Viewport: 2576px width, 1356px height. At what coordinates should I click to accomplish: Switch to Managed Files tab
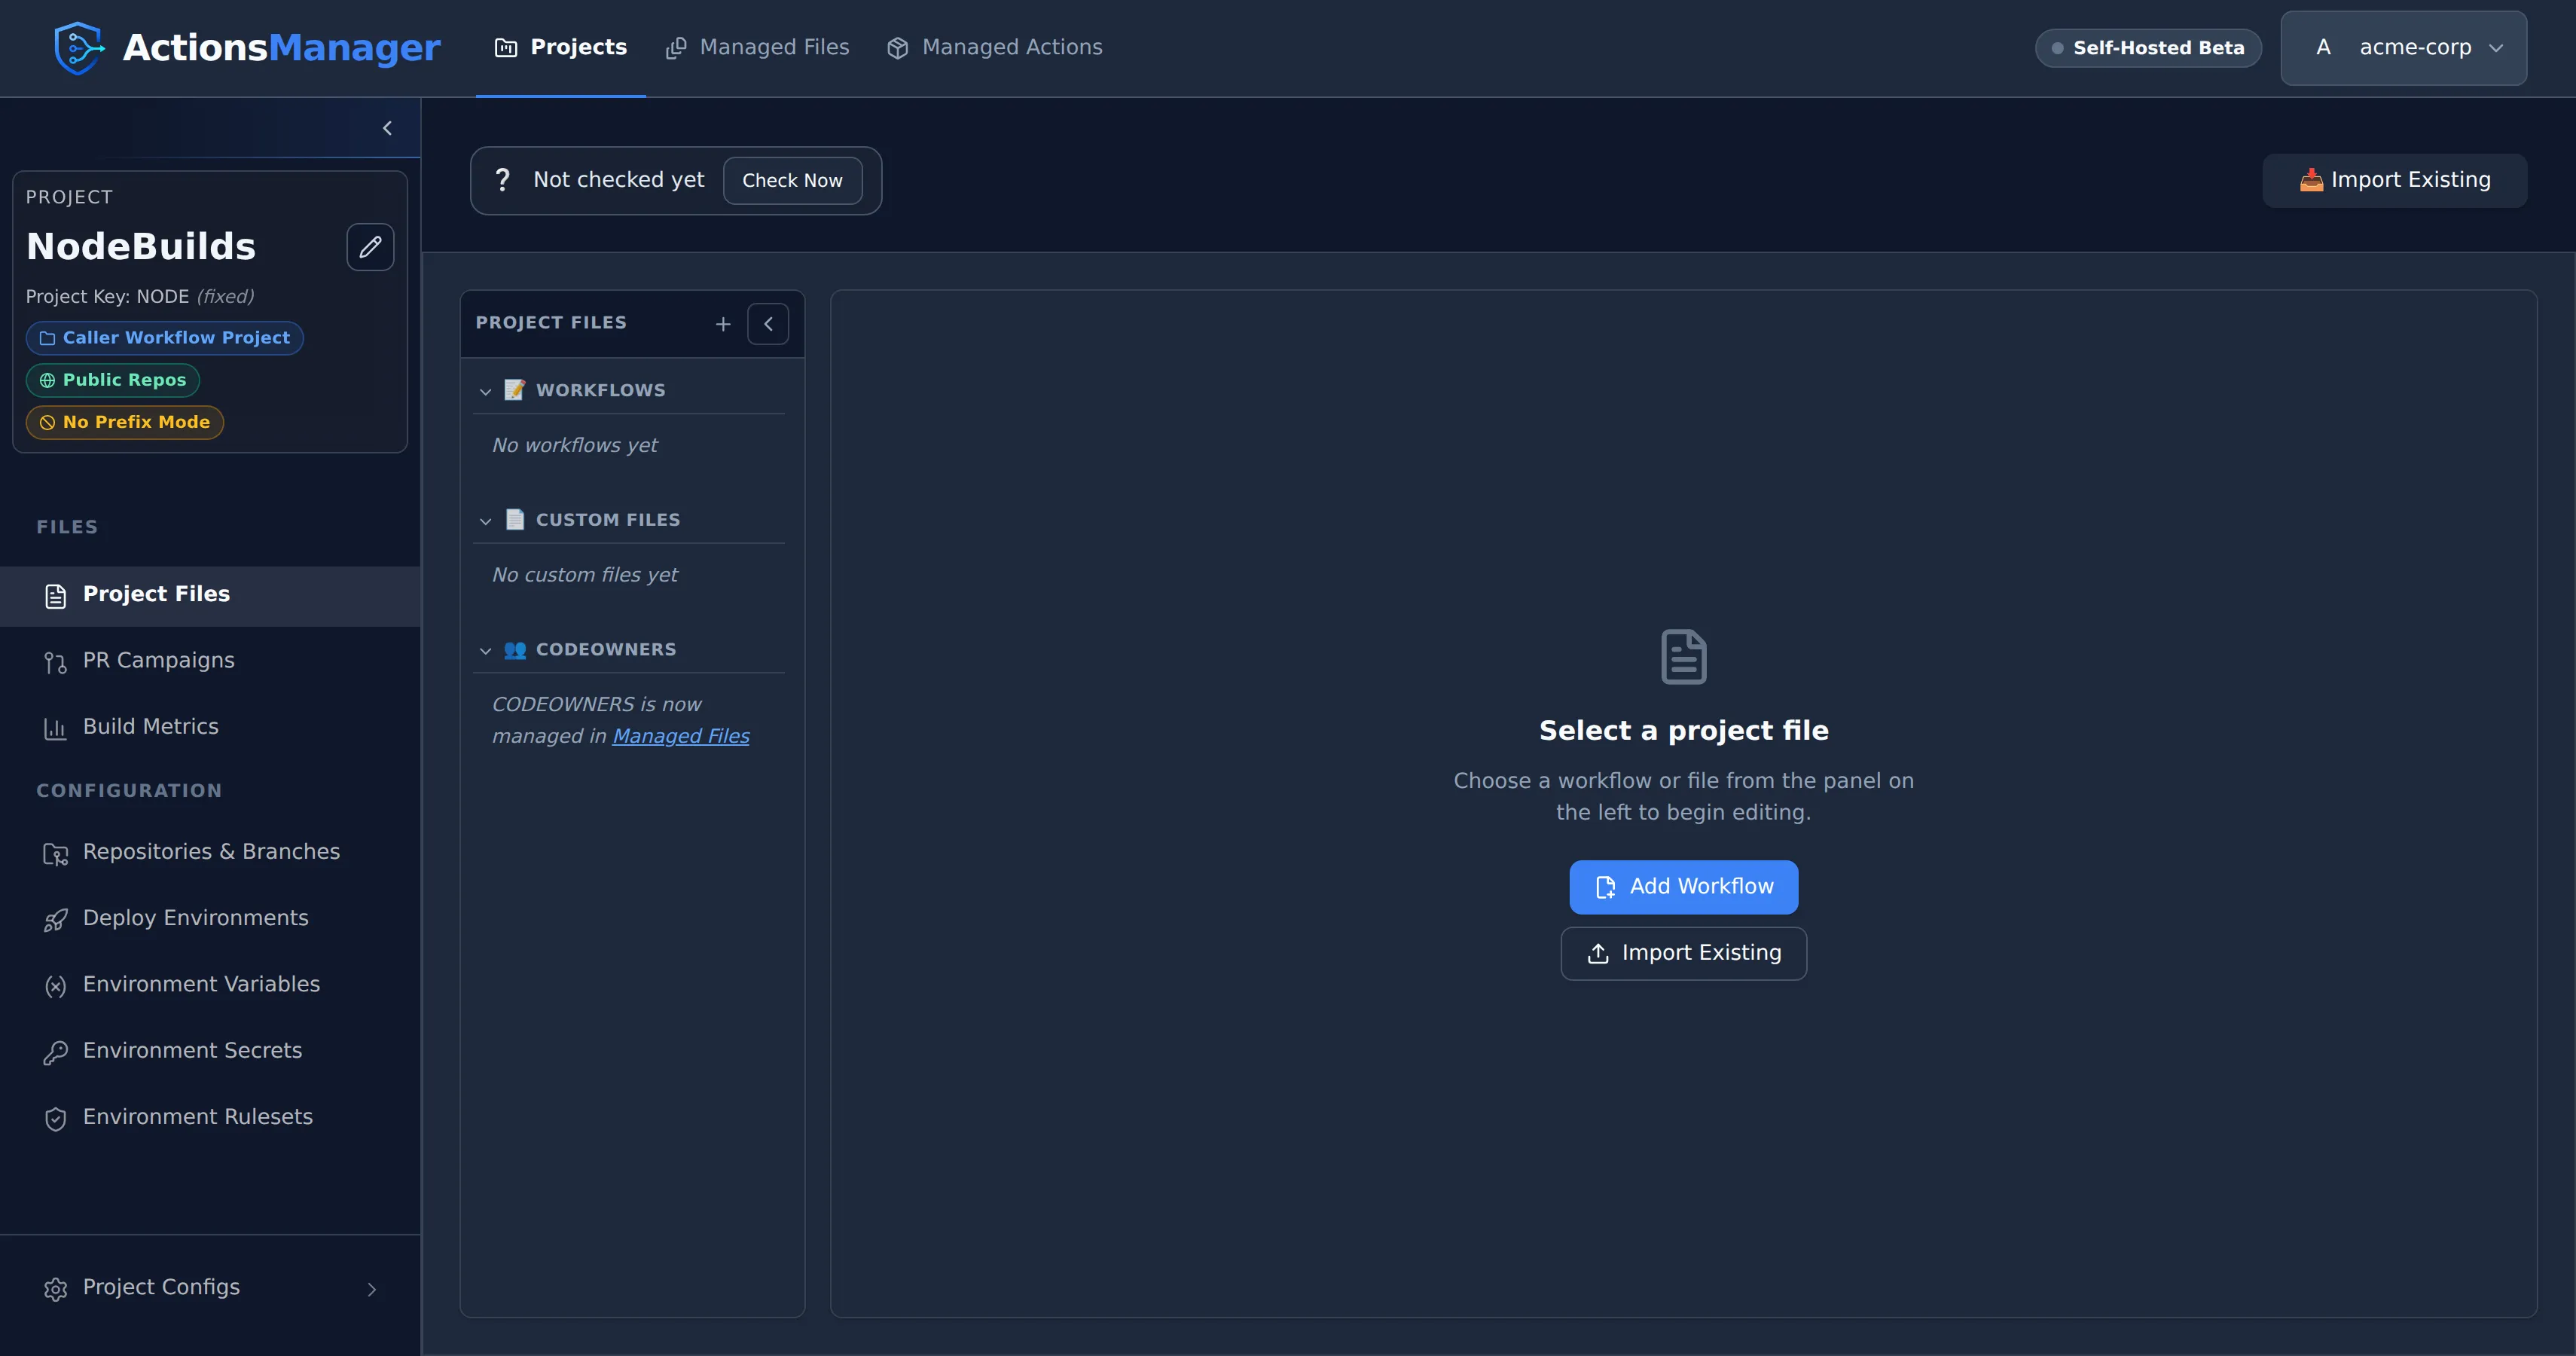pos(757,47)
